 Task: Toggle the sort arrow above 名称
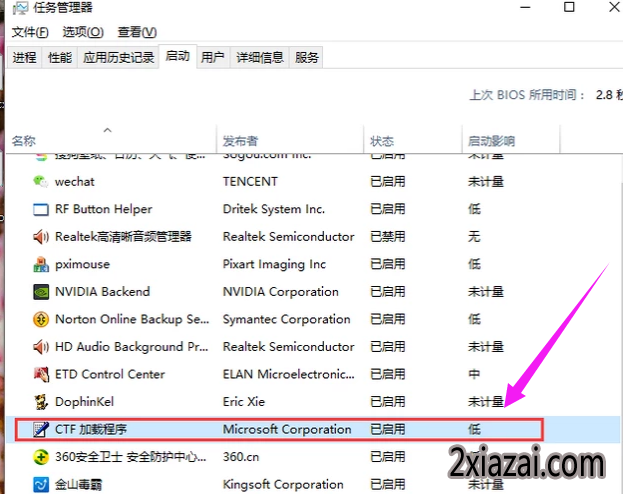click(107, 130)
